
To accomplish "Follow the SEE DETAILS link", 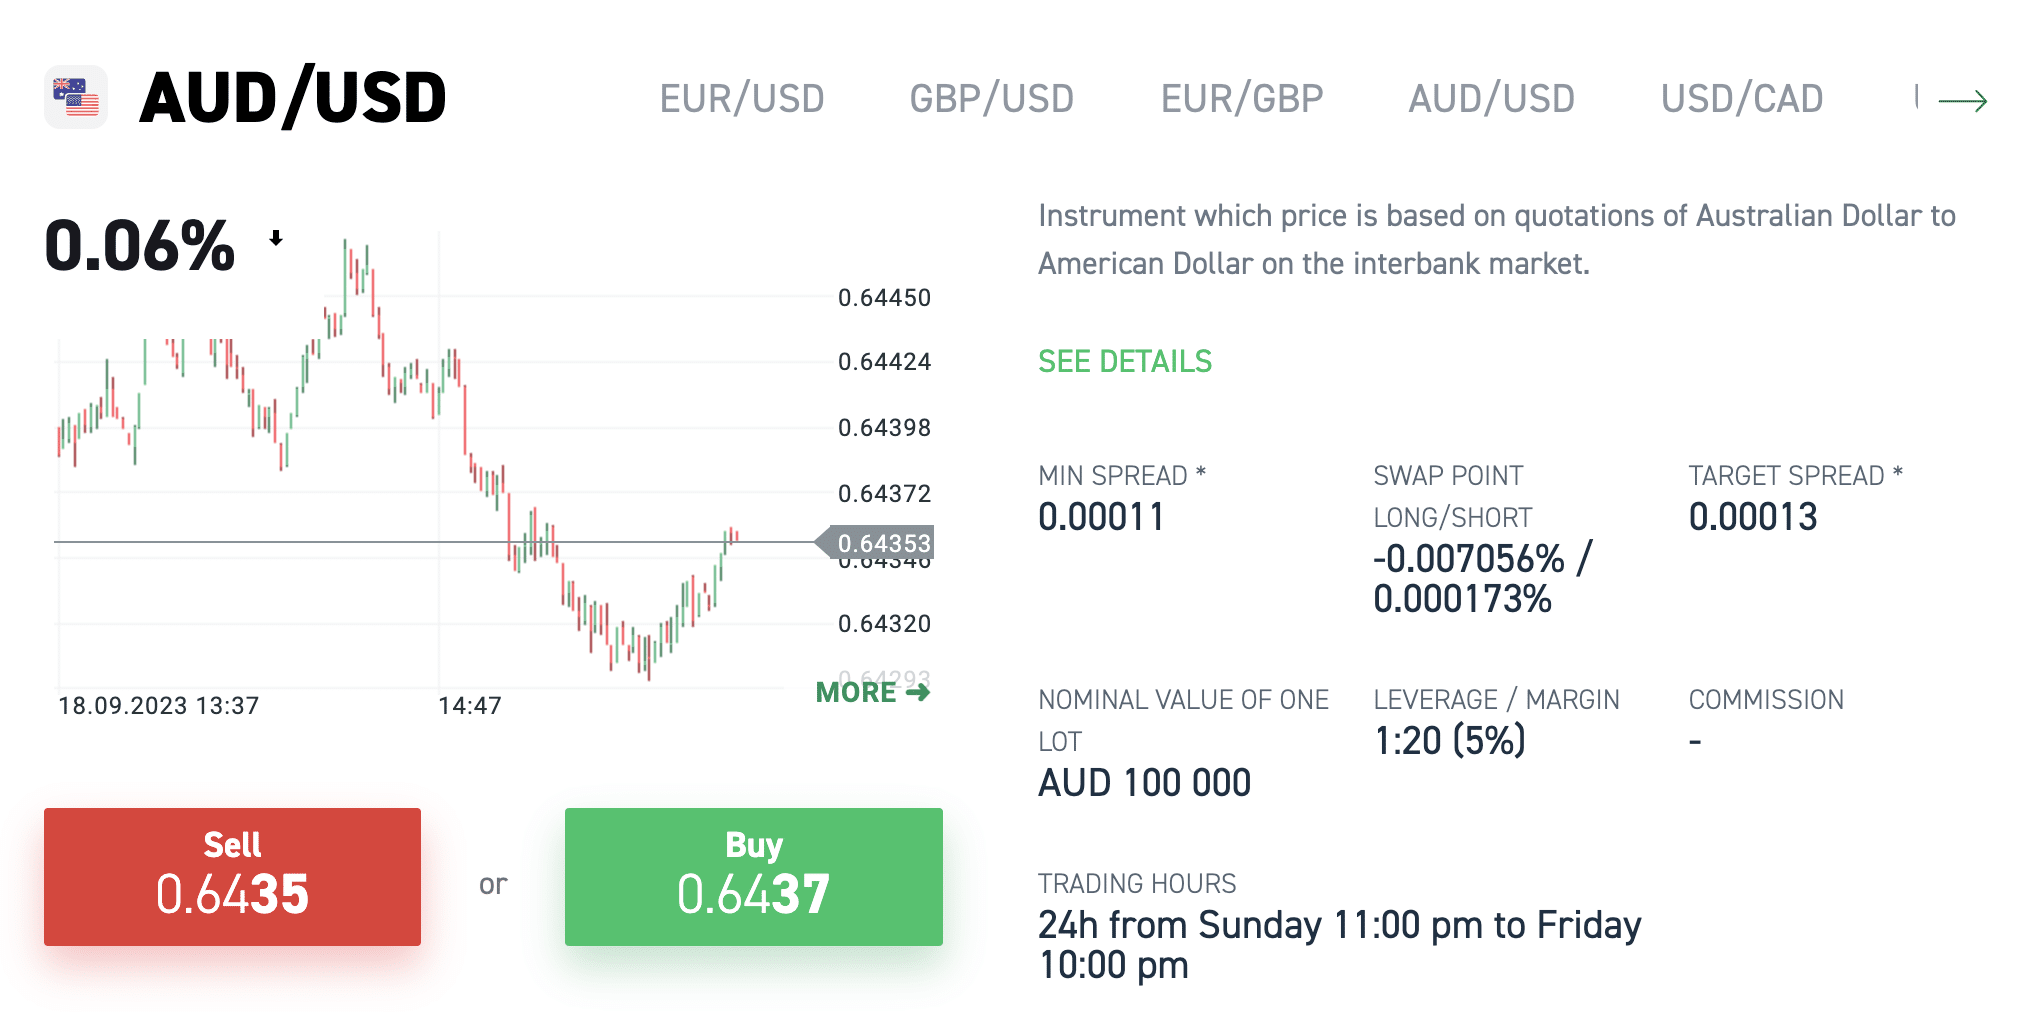I will click(x=1124, y=361).
